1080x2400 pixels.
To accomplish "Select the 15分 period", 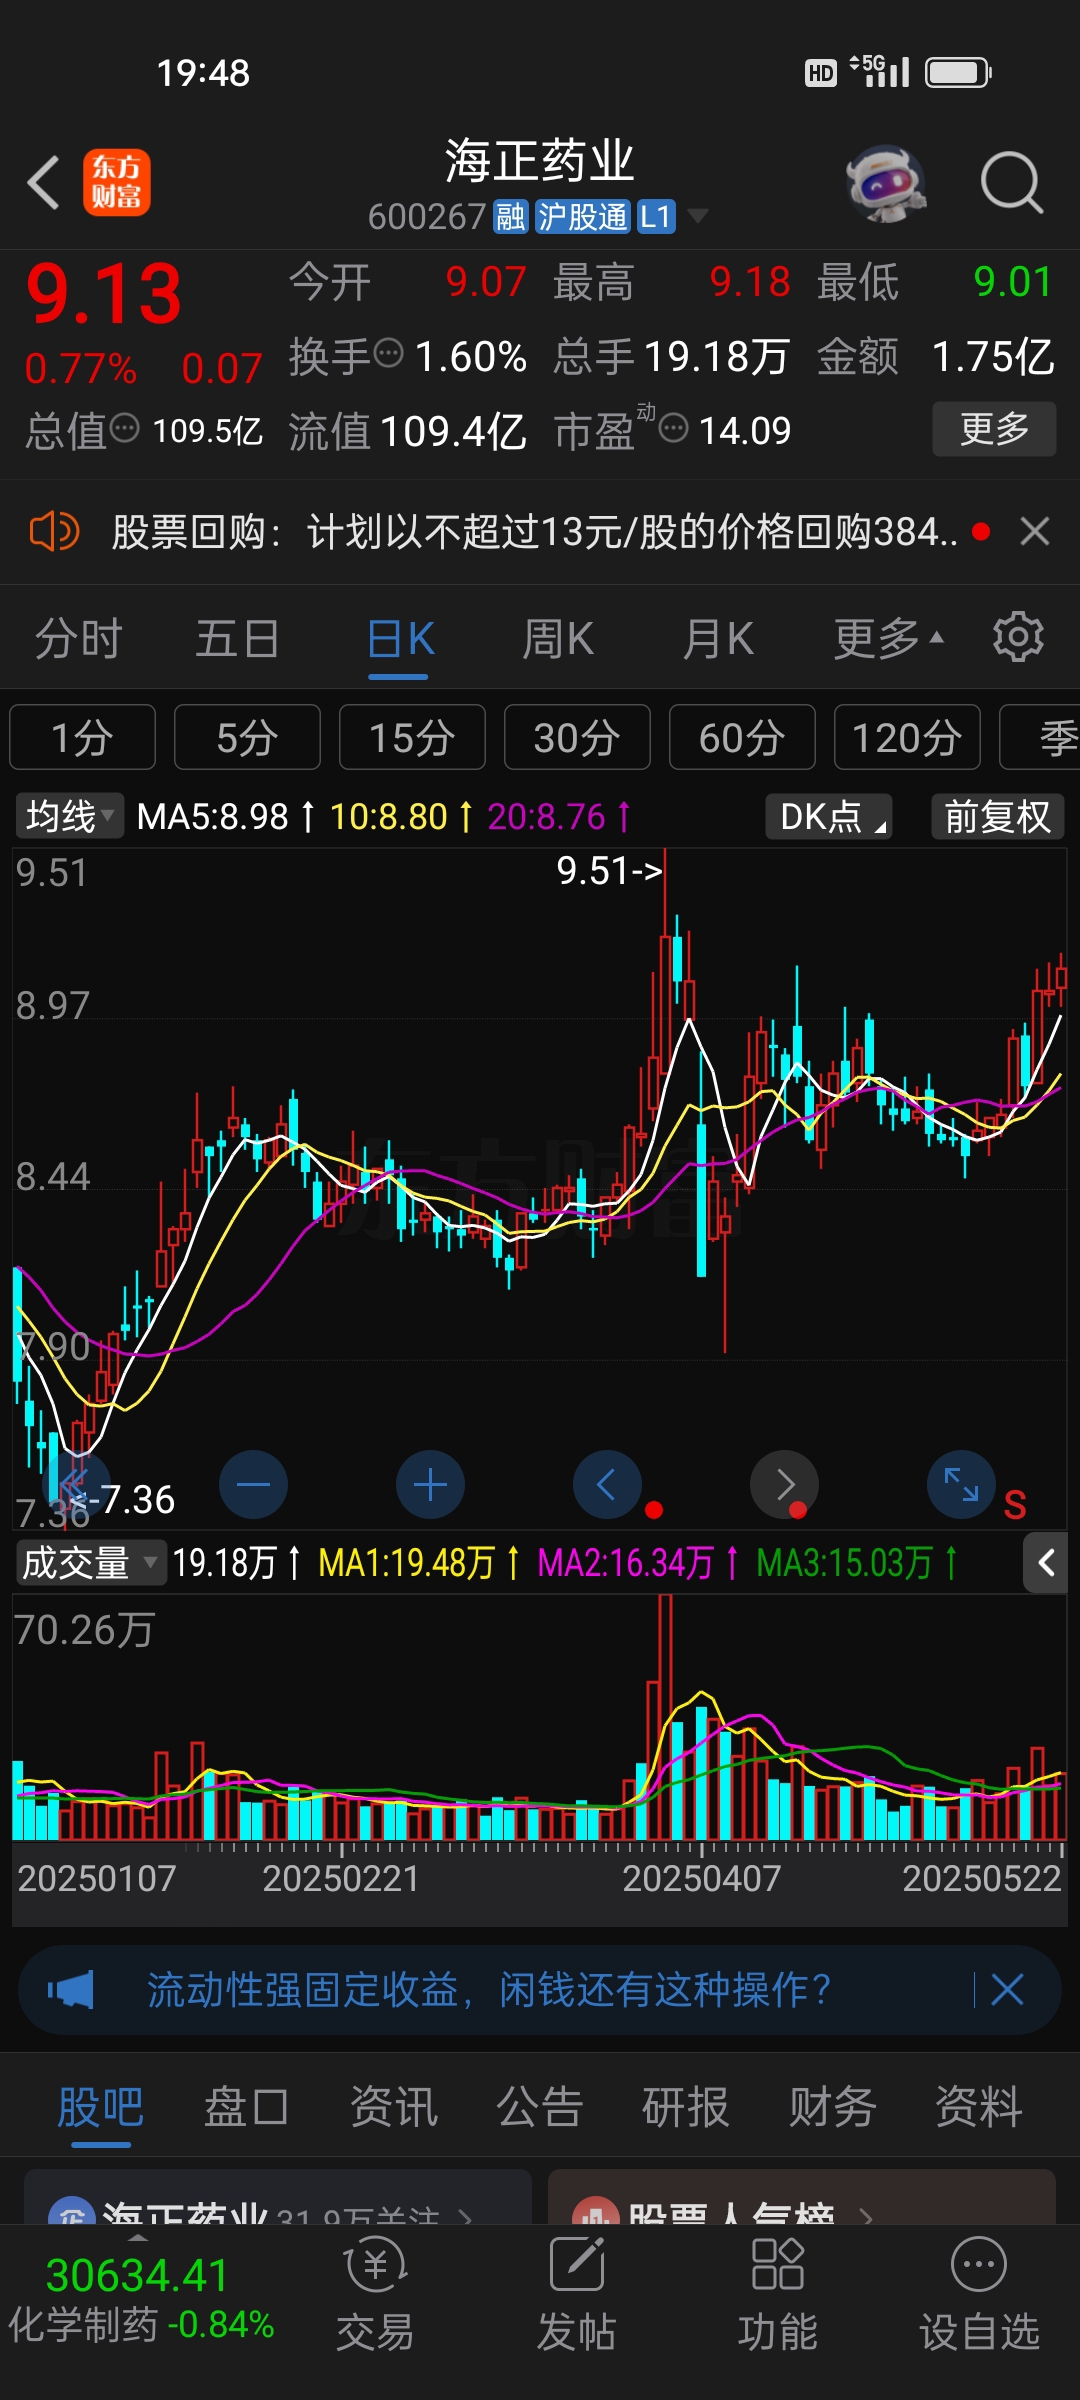I will coord(412,738).
